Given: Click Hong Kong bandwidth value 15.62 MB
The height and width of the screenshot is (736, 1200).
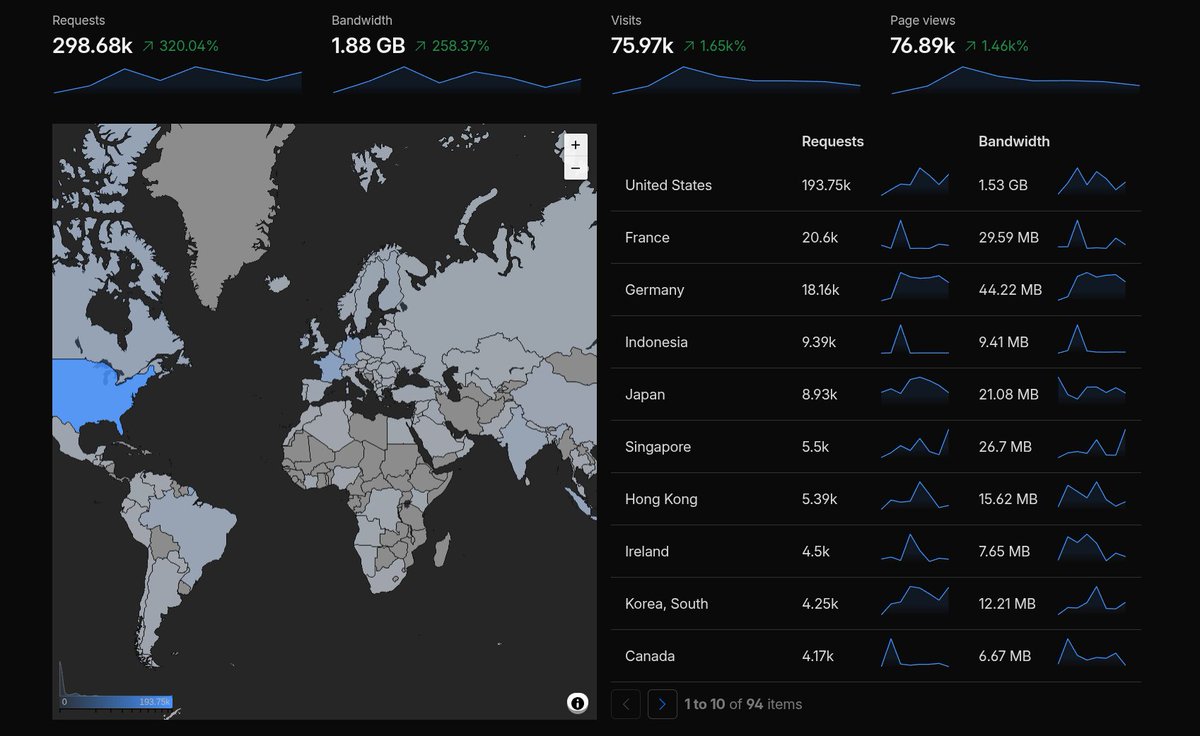Looking at the screenshot, I should pyautogui.click(x=1008, y=499).
